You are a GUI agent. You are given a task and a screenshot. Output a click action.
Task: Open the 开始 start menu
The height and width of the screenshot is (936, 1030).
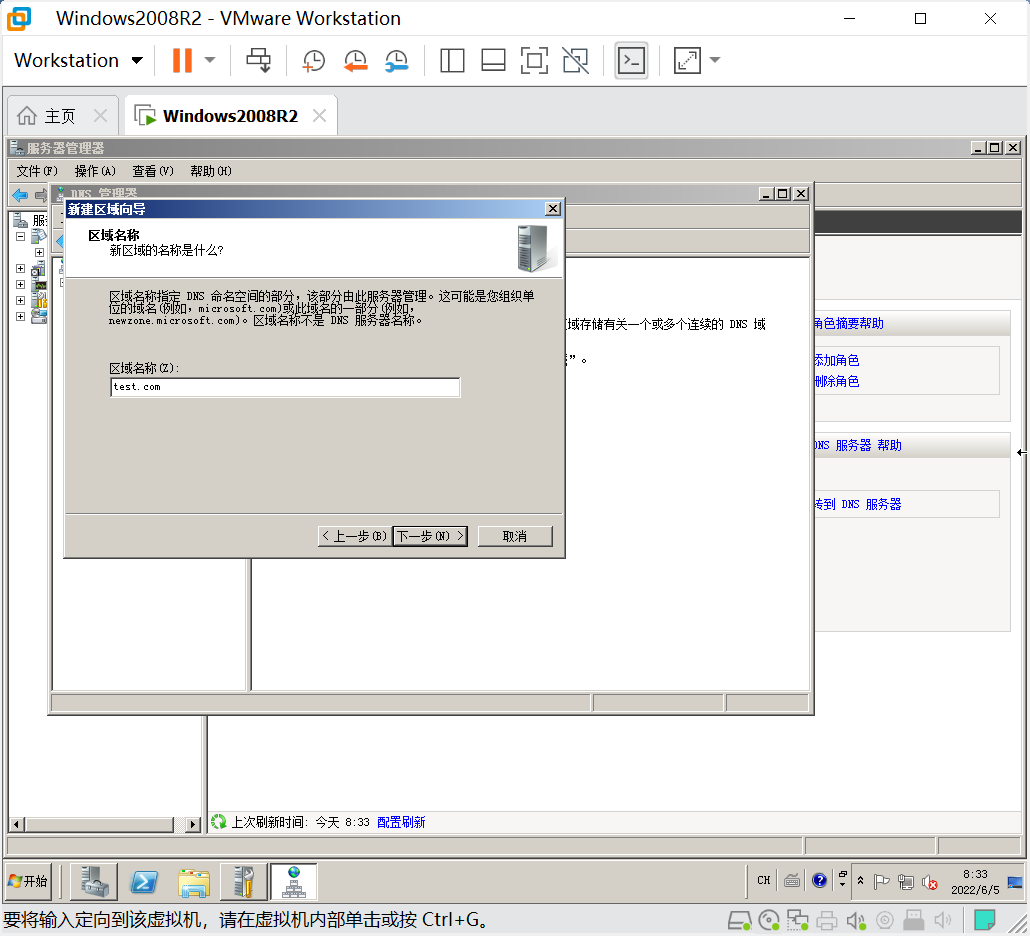pos(28,881)
